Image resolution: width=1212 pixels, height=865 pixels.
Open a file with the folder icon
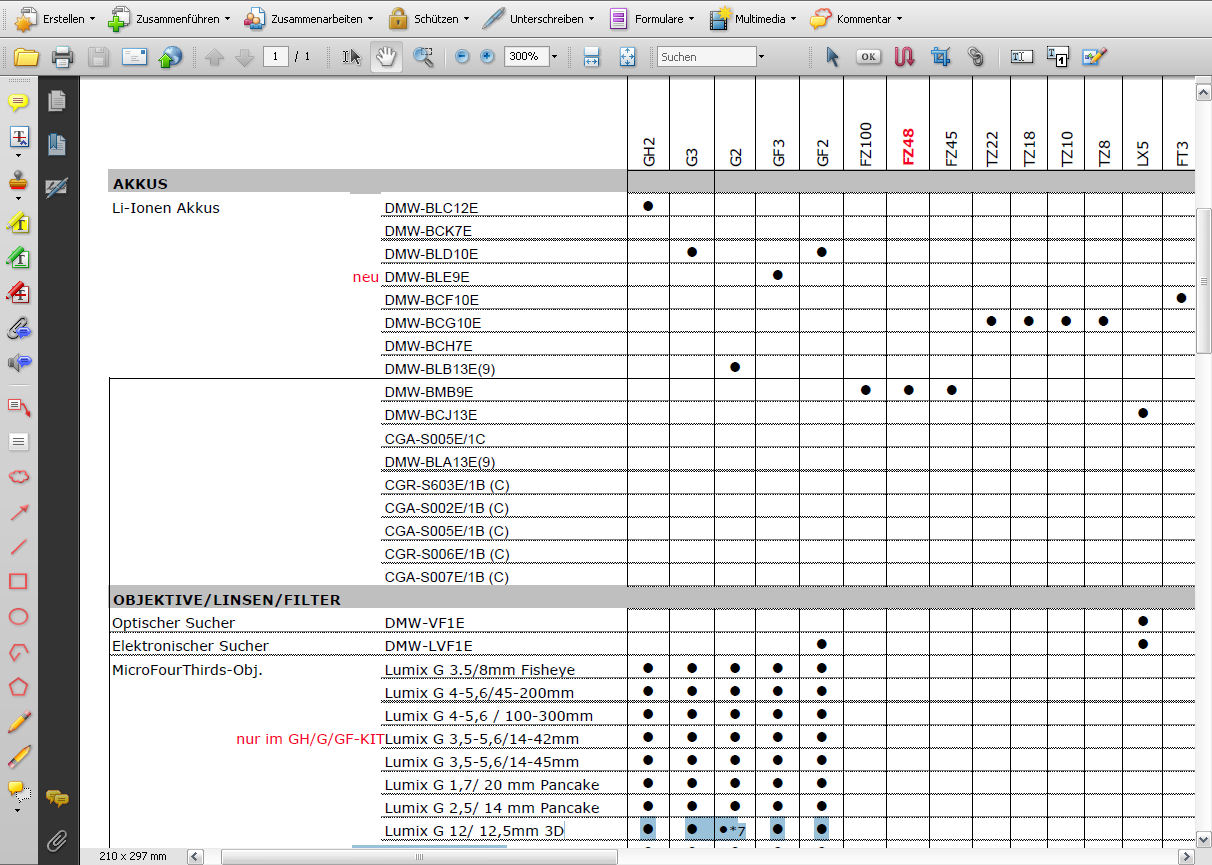(x=26, y=57)
